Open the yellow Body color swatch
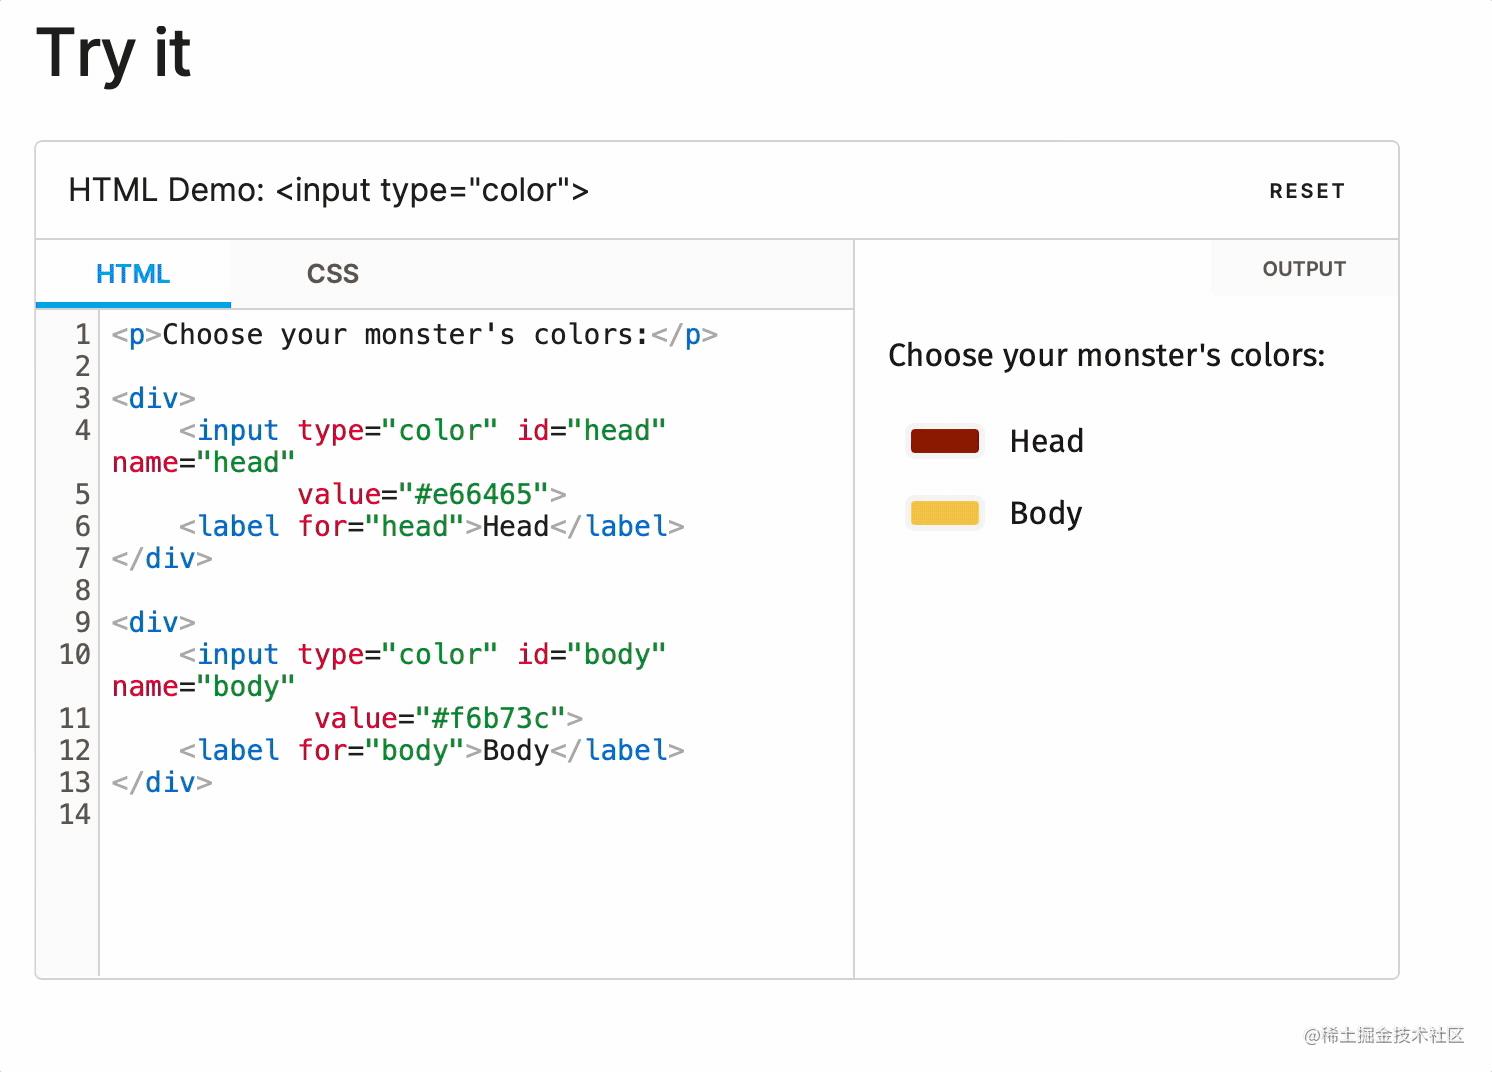Screen dimensions: 1492x1072 pyautogui.click(x=944, y=513)
